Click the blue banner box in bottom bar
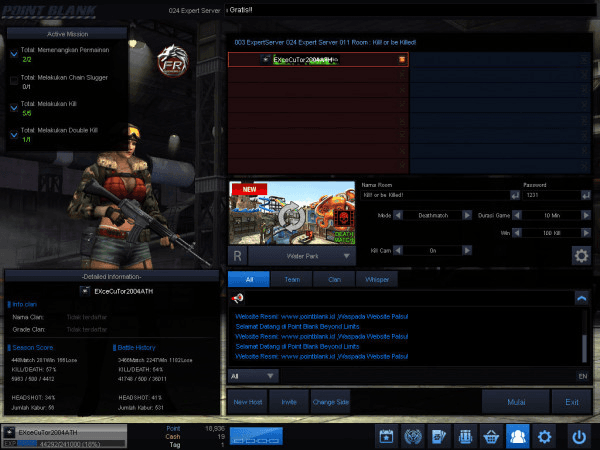This screenshot has width=600, height=450. [x=256, y=437]
